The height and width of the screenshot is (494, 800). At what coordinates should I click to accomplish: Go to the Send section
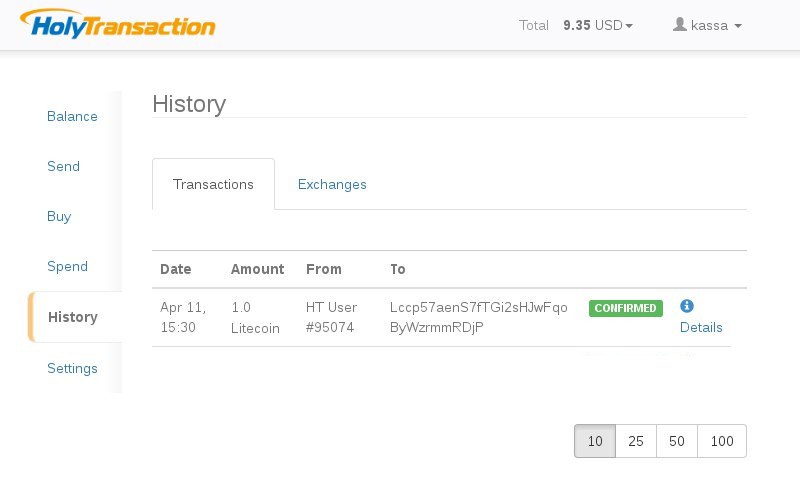[x=63, y=166]
